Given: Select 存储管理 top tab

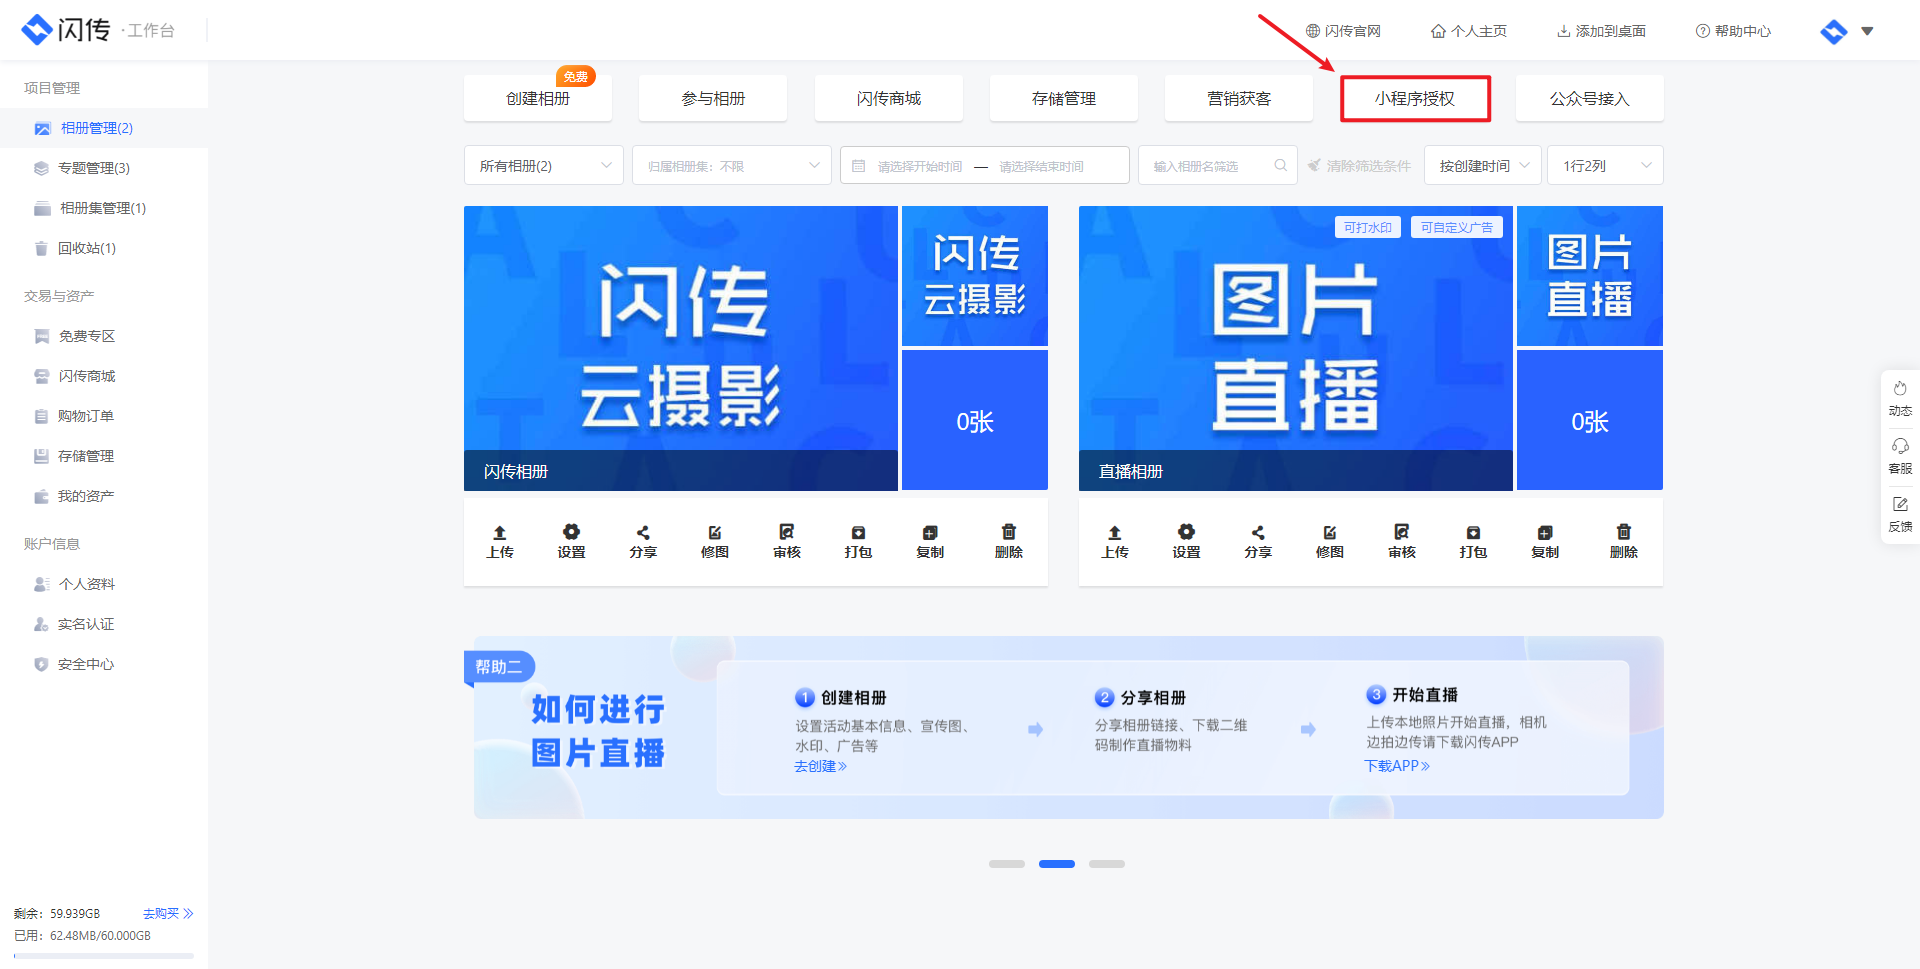Looking at the screenshot, I should (1064, 98).
